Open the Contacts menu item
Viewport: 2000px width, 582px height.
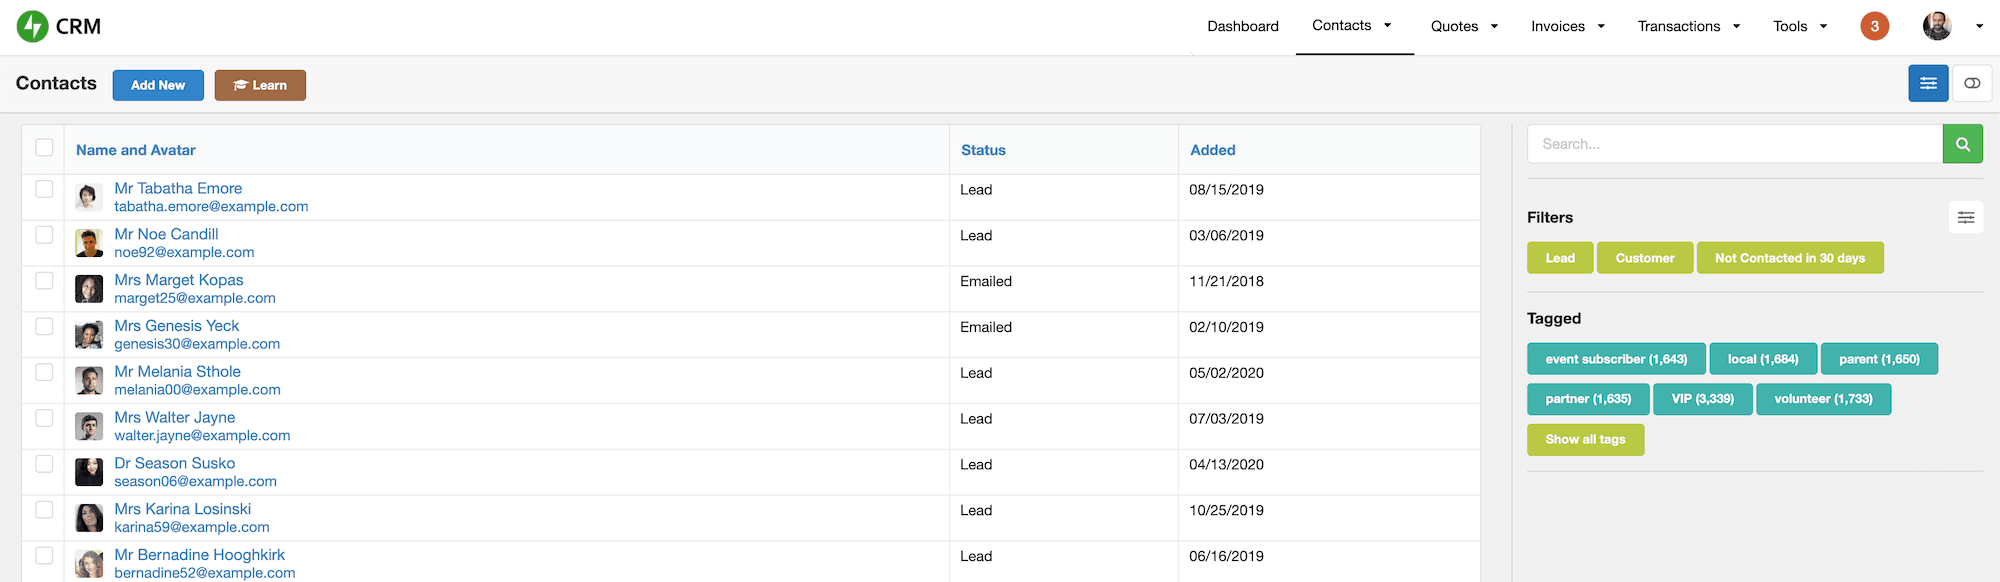(1341, 25)
